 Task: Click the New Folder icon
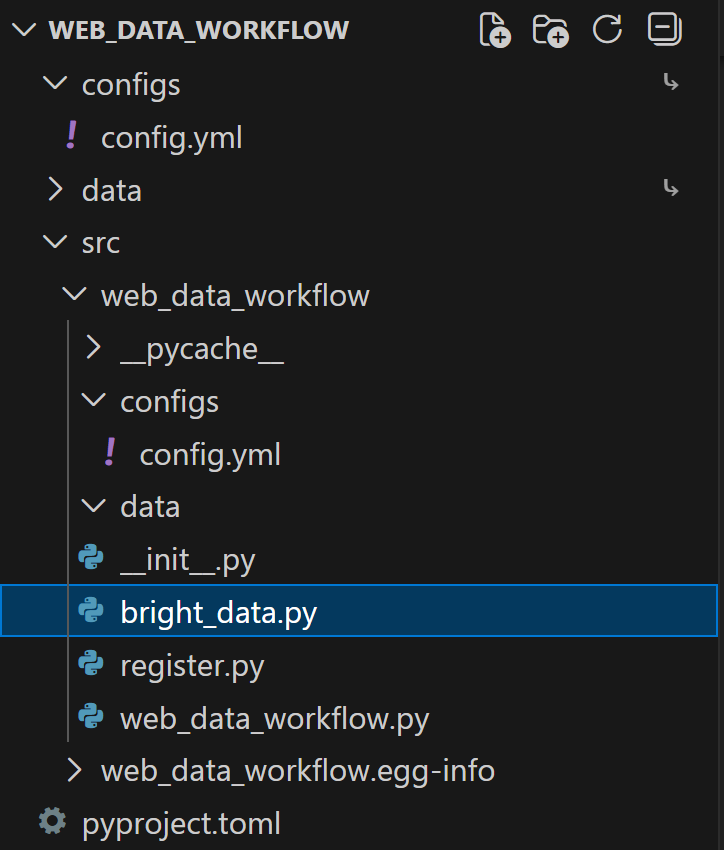point(551,30)
